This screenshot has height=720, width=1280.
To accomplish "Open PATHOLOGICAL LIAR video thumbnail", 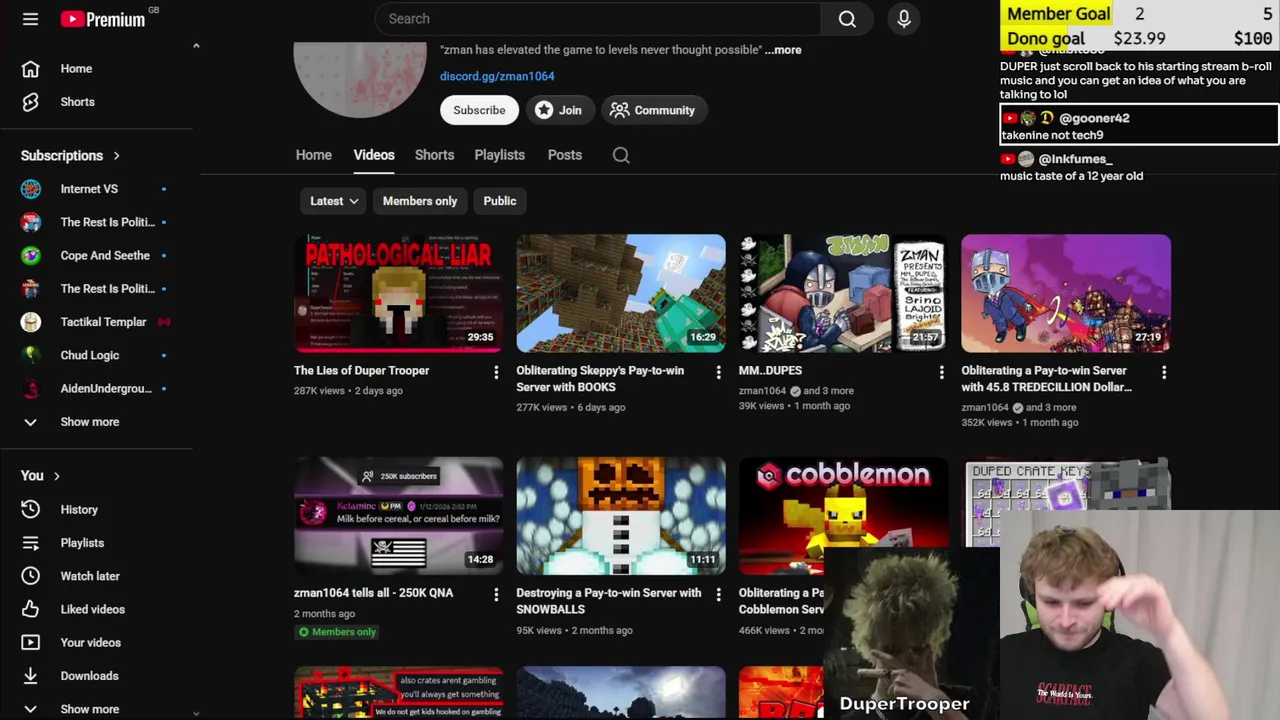I will [399, 294].
